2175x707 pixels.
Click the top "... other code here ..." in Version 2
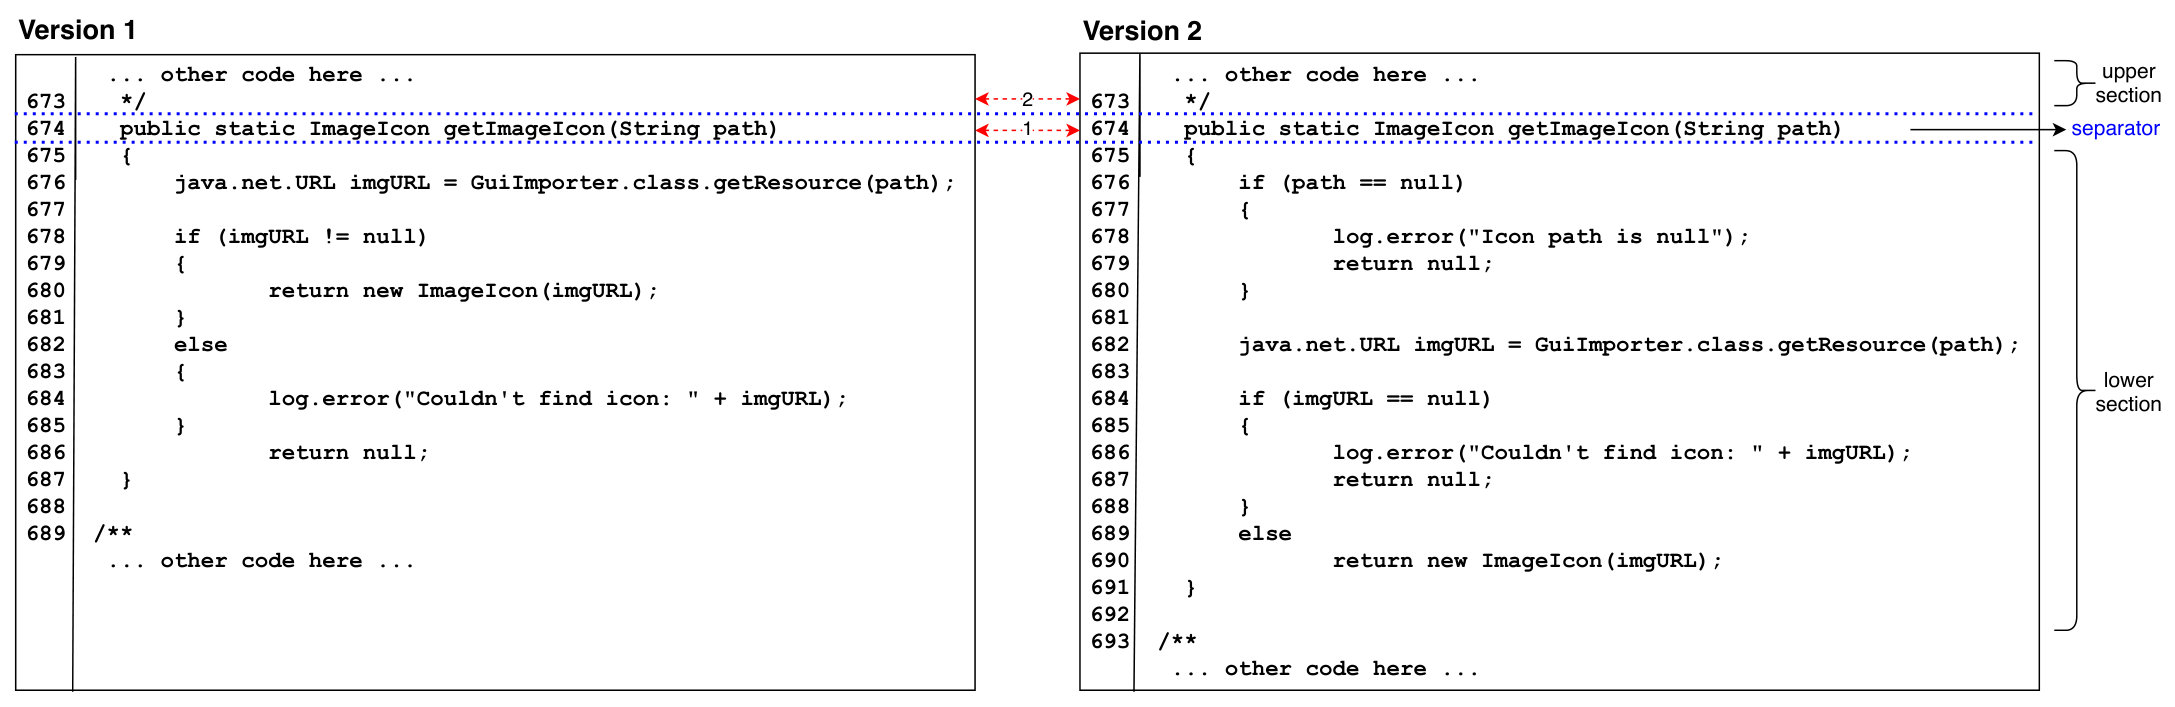(x=1325, y=75)
